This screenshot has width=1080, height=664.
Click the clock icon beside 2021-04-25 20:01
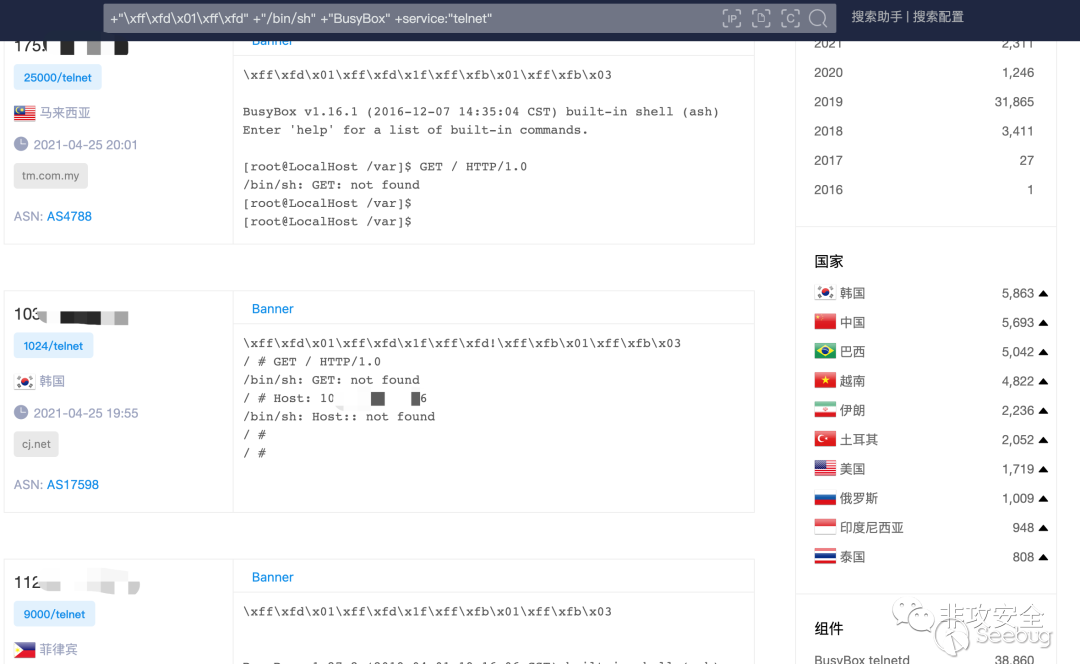pos(21,144)
